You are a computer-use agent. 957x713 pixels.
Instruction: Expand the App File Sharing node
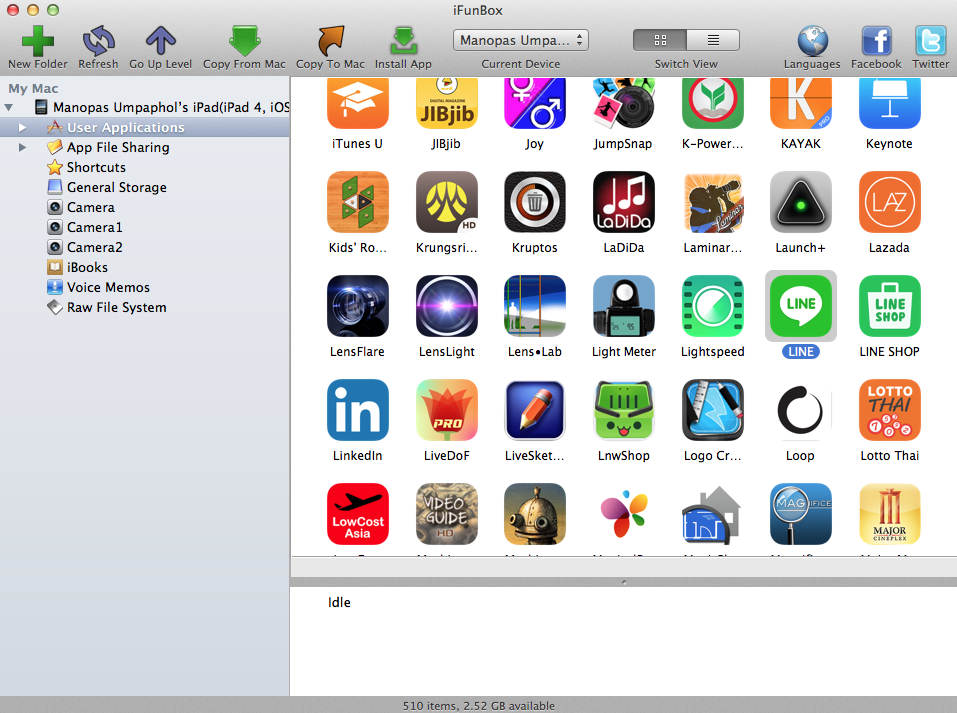coord(23,147)
